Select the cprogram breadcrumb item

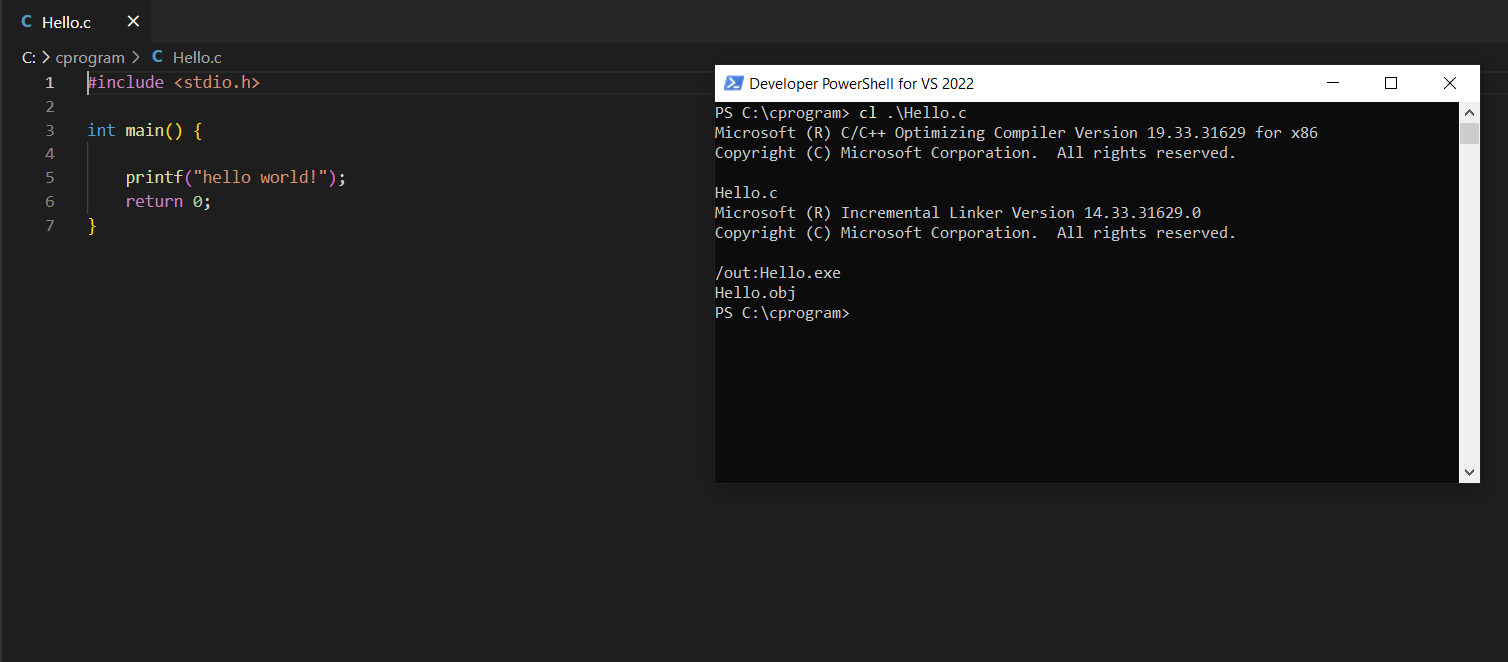point(90,57)
